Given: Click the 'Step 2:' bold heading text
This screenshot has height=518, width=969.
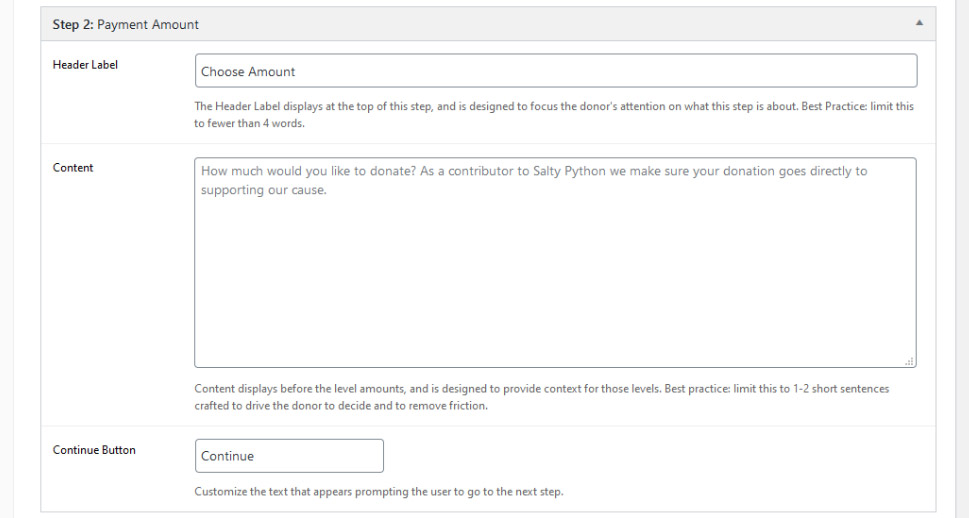Looking at the screenshot, I should [73, 24].
